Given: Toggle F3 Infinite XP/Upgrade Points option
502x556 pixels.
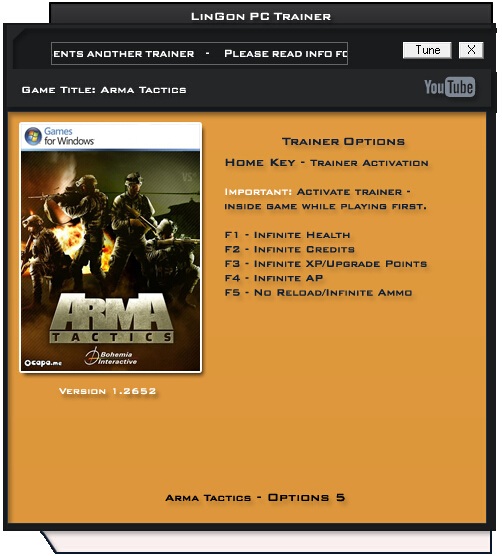Looking at the screenshot, I should coord(326,264).
